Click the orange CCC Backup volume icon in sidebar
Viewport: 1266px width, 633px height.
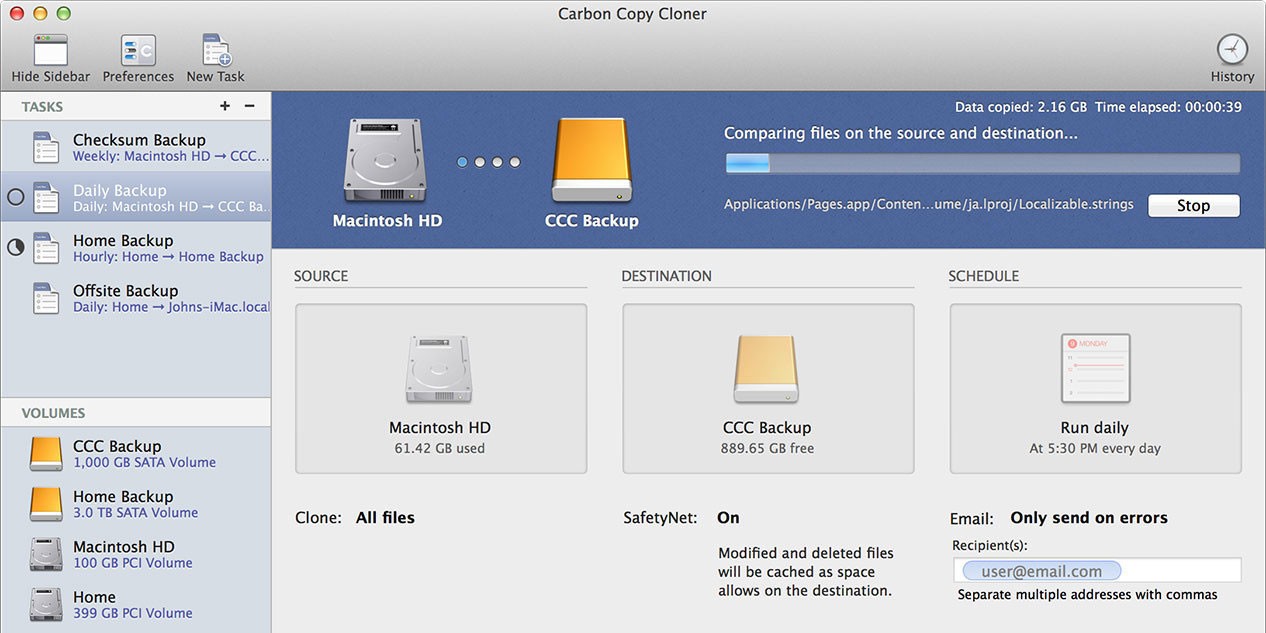(46, 453)
